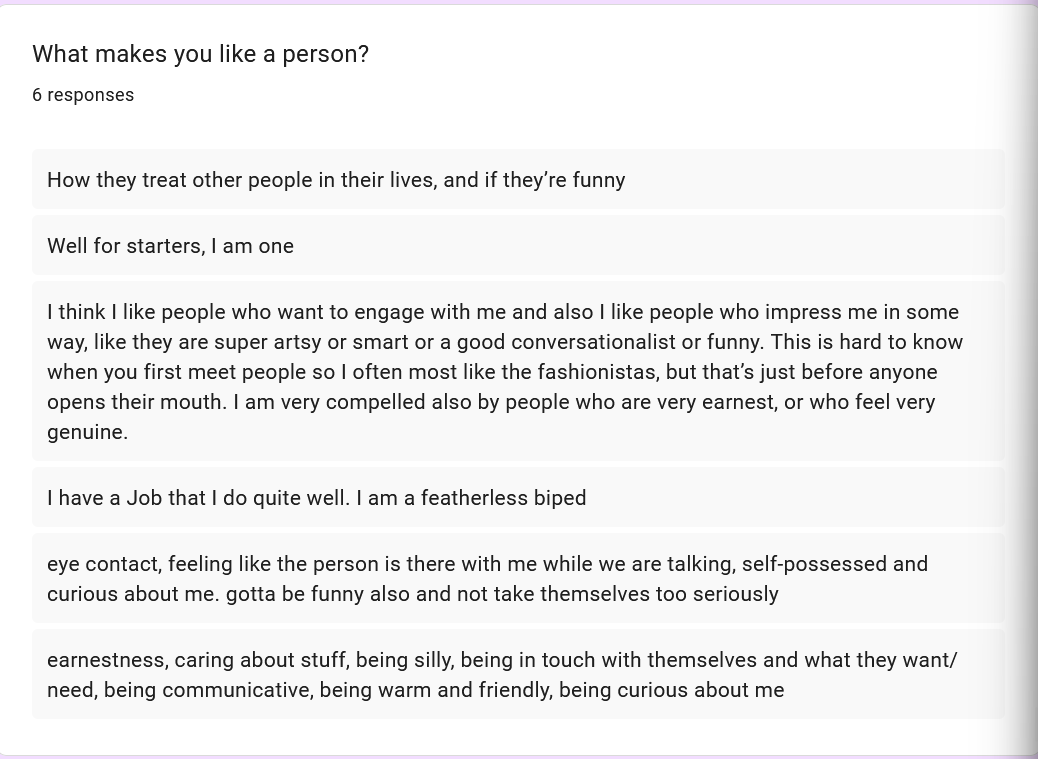The width and height of the screenshot is (1038, 759).
Task: Click the 'What makes you like a person?' heading
Action: pos(200,54)
